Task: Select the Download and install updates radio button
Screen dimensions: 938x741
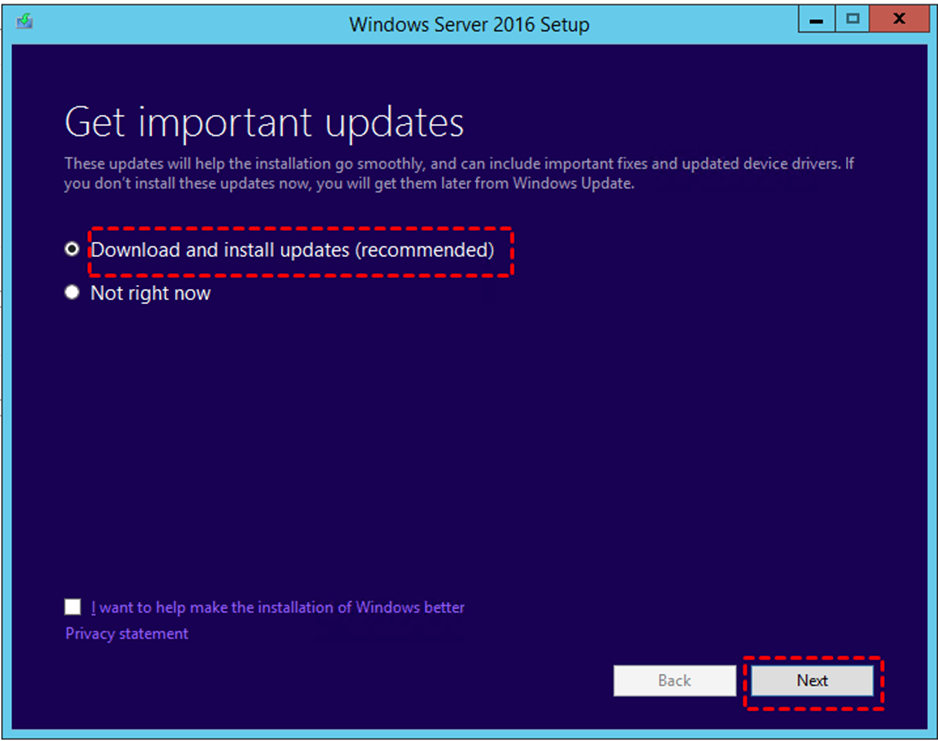Action: tap(72, 250)
